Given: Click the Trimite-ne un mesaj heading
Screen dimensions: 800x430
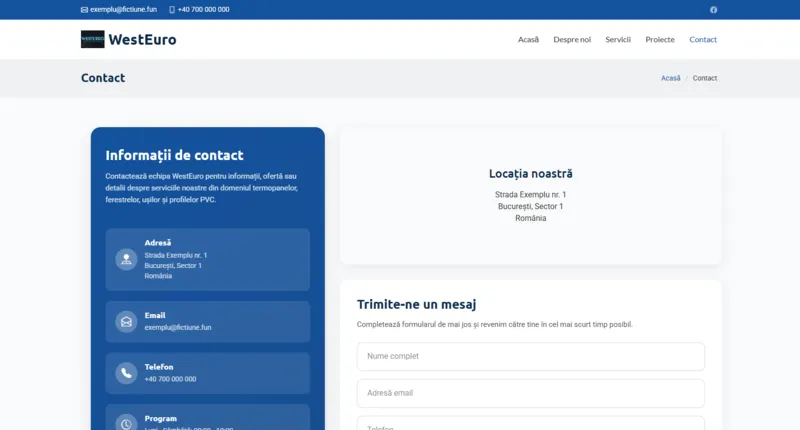Looking at the screenshot, I should (416, 304).
